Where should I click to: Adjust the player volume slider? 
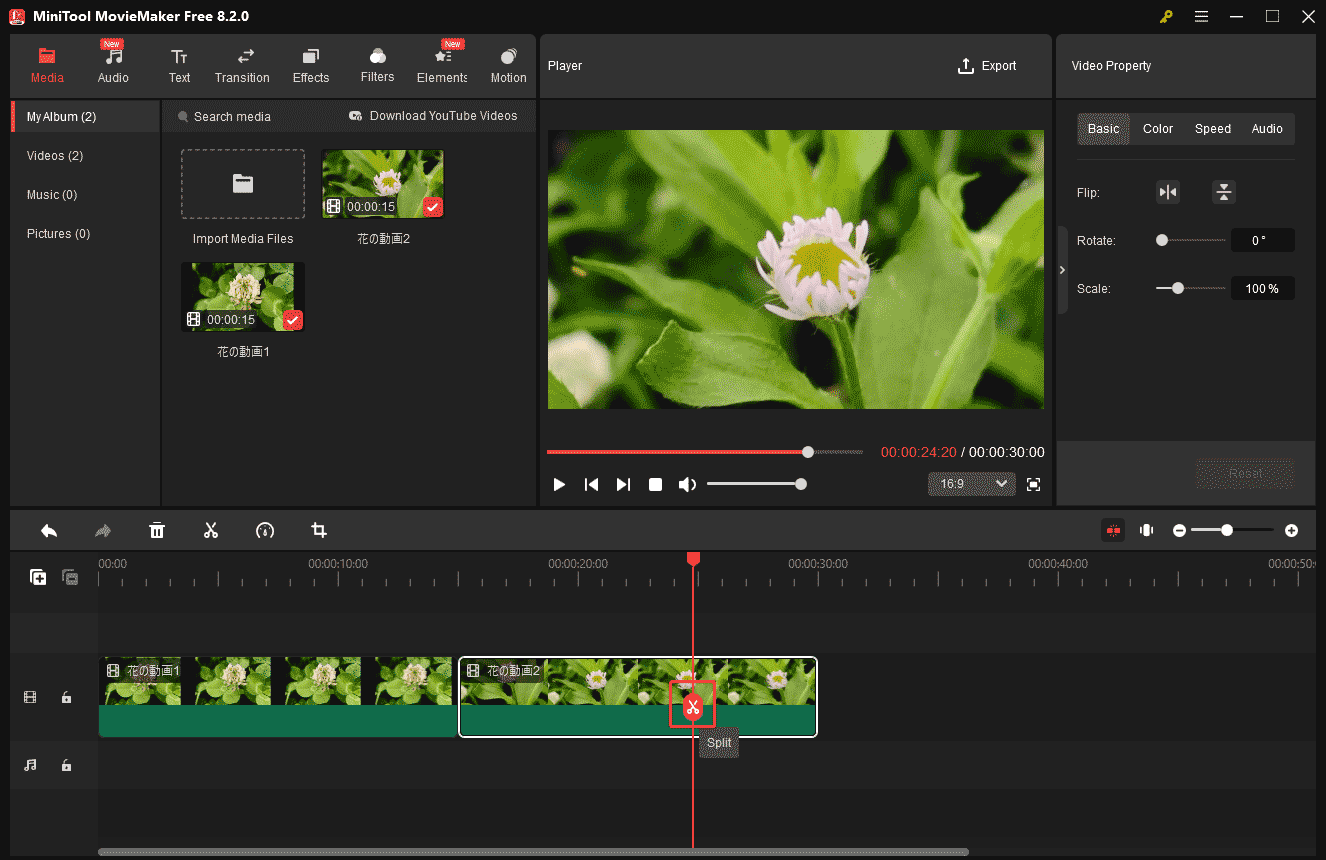pyautogui.click(x=755, y=484)
